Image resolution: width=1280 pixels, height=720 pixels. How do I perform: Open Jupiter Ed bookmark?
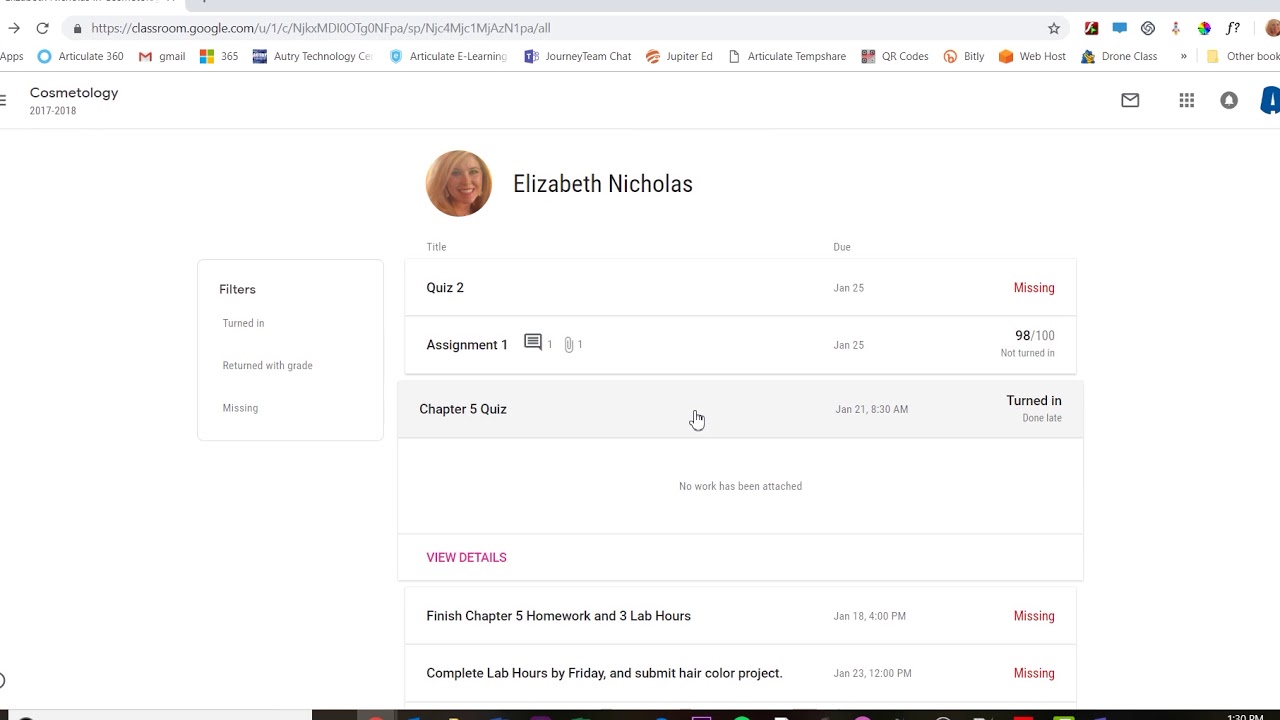coord(679,56)
